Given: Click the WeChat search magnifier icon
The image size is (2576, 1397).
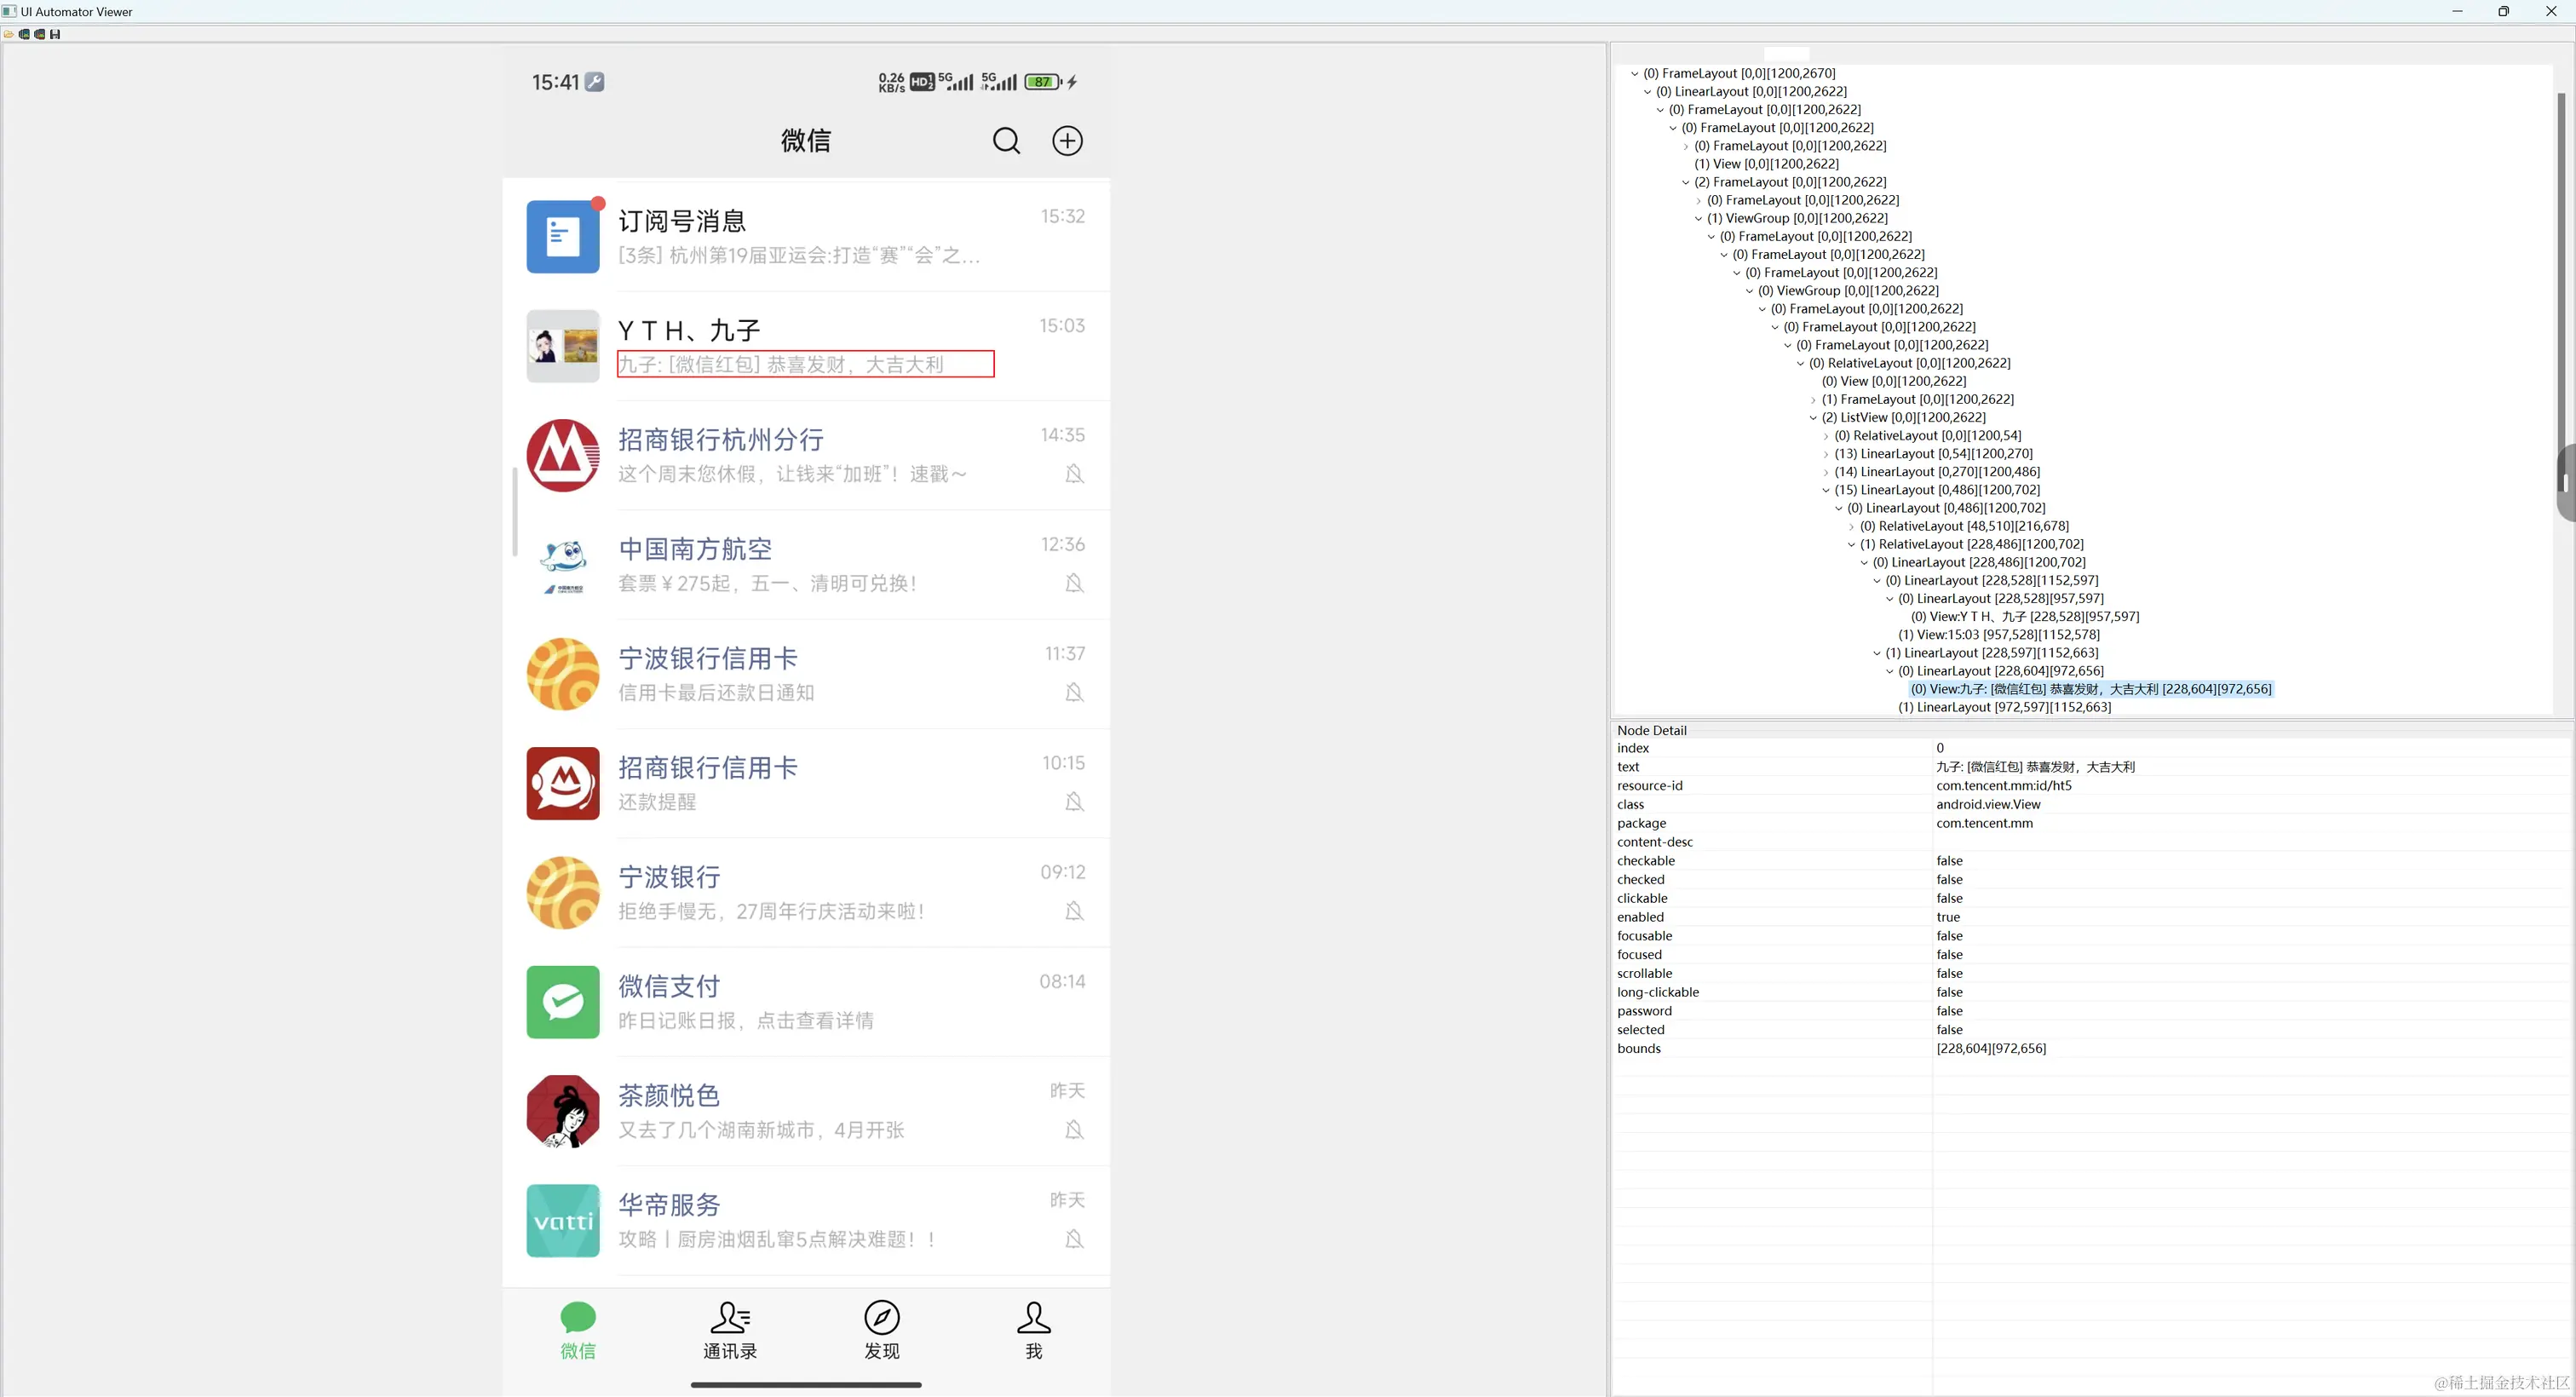Looking at the screenshot, I should [x=1006, y=141].
